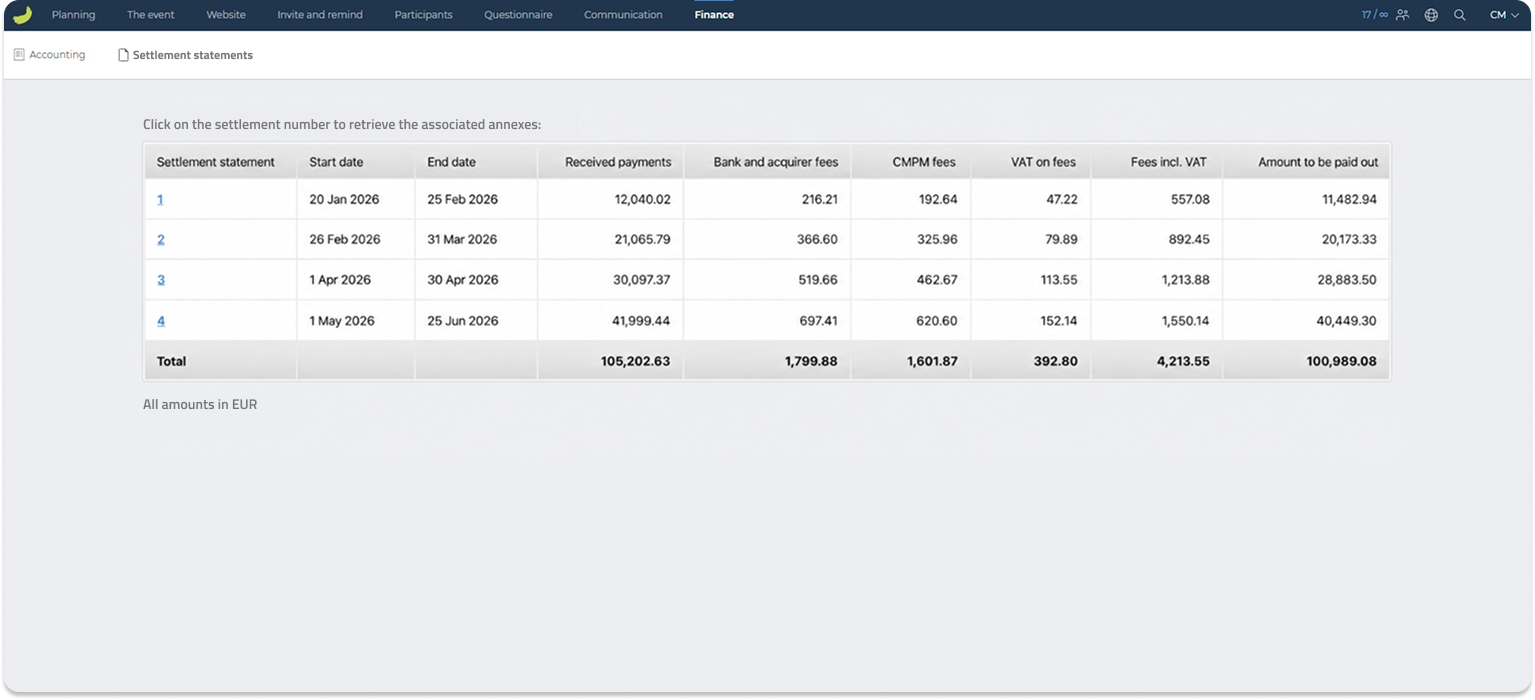This screenshot has width=1535, height=700.
Task: Click Bank and acquirer fees header
Action: coord(776,162)
